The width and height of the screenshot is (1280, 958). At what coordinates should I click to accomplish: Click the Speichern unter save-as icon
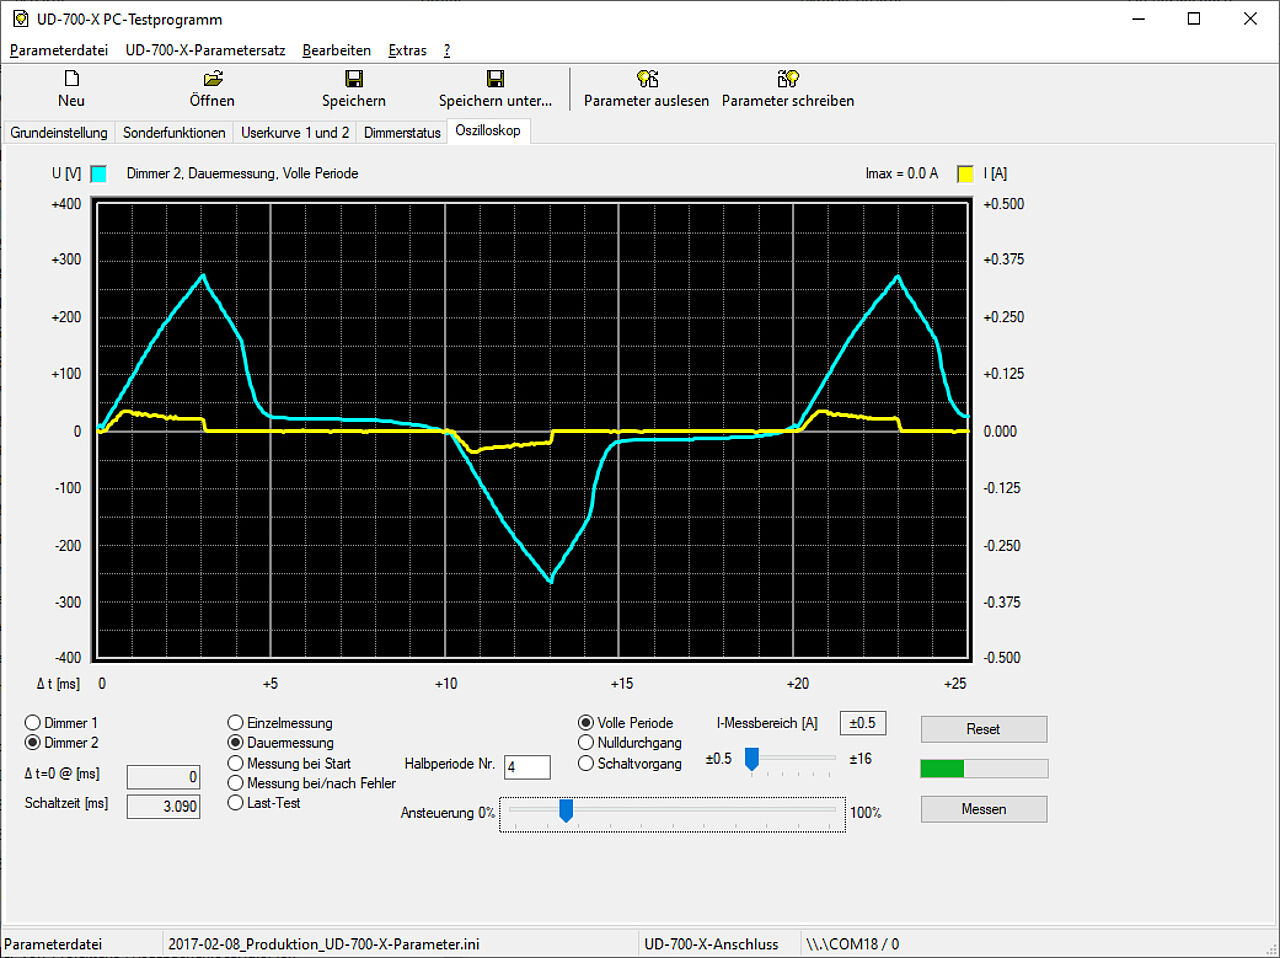(495, 79)
